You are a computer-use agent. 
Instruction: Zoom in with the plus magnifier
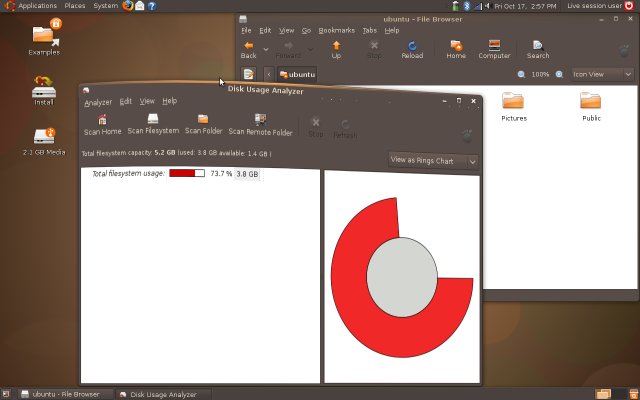pos(559,74)
